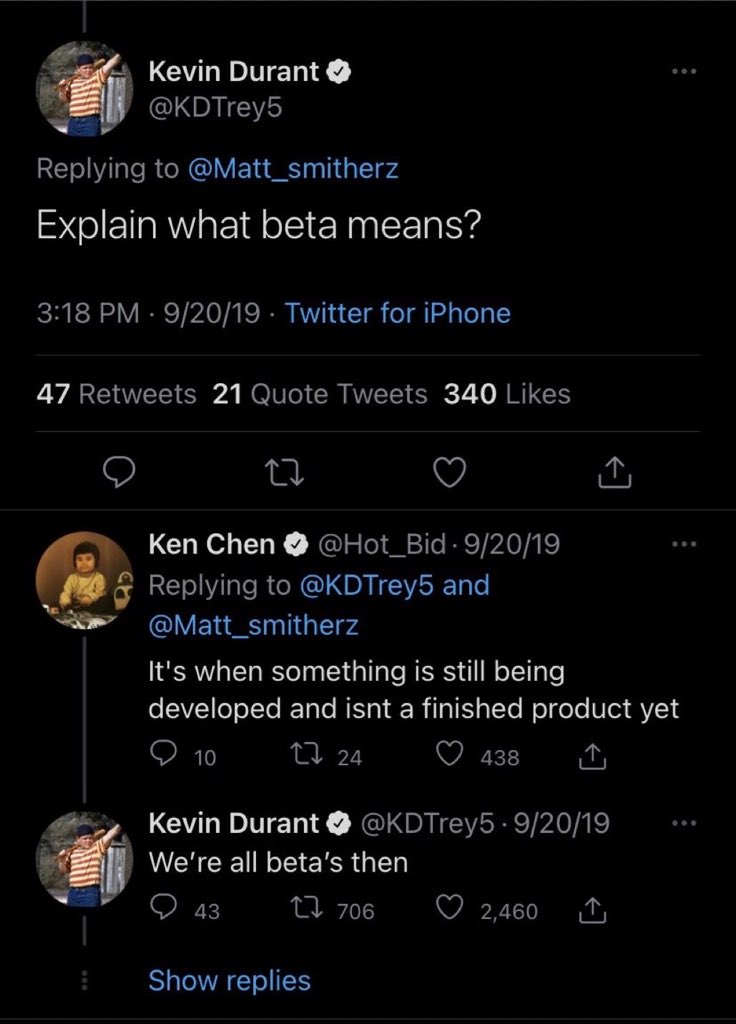Share Ken Chen's reply tweet
The width and height of the screenshot is (736, 1024).
click(x=594, y=758)
